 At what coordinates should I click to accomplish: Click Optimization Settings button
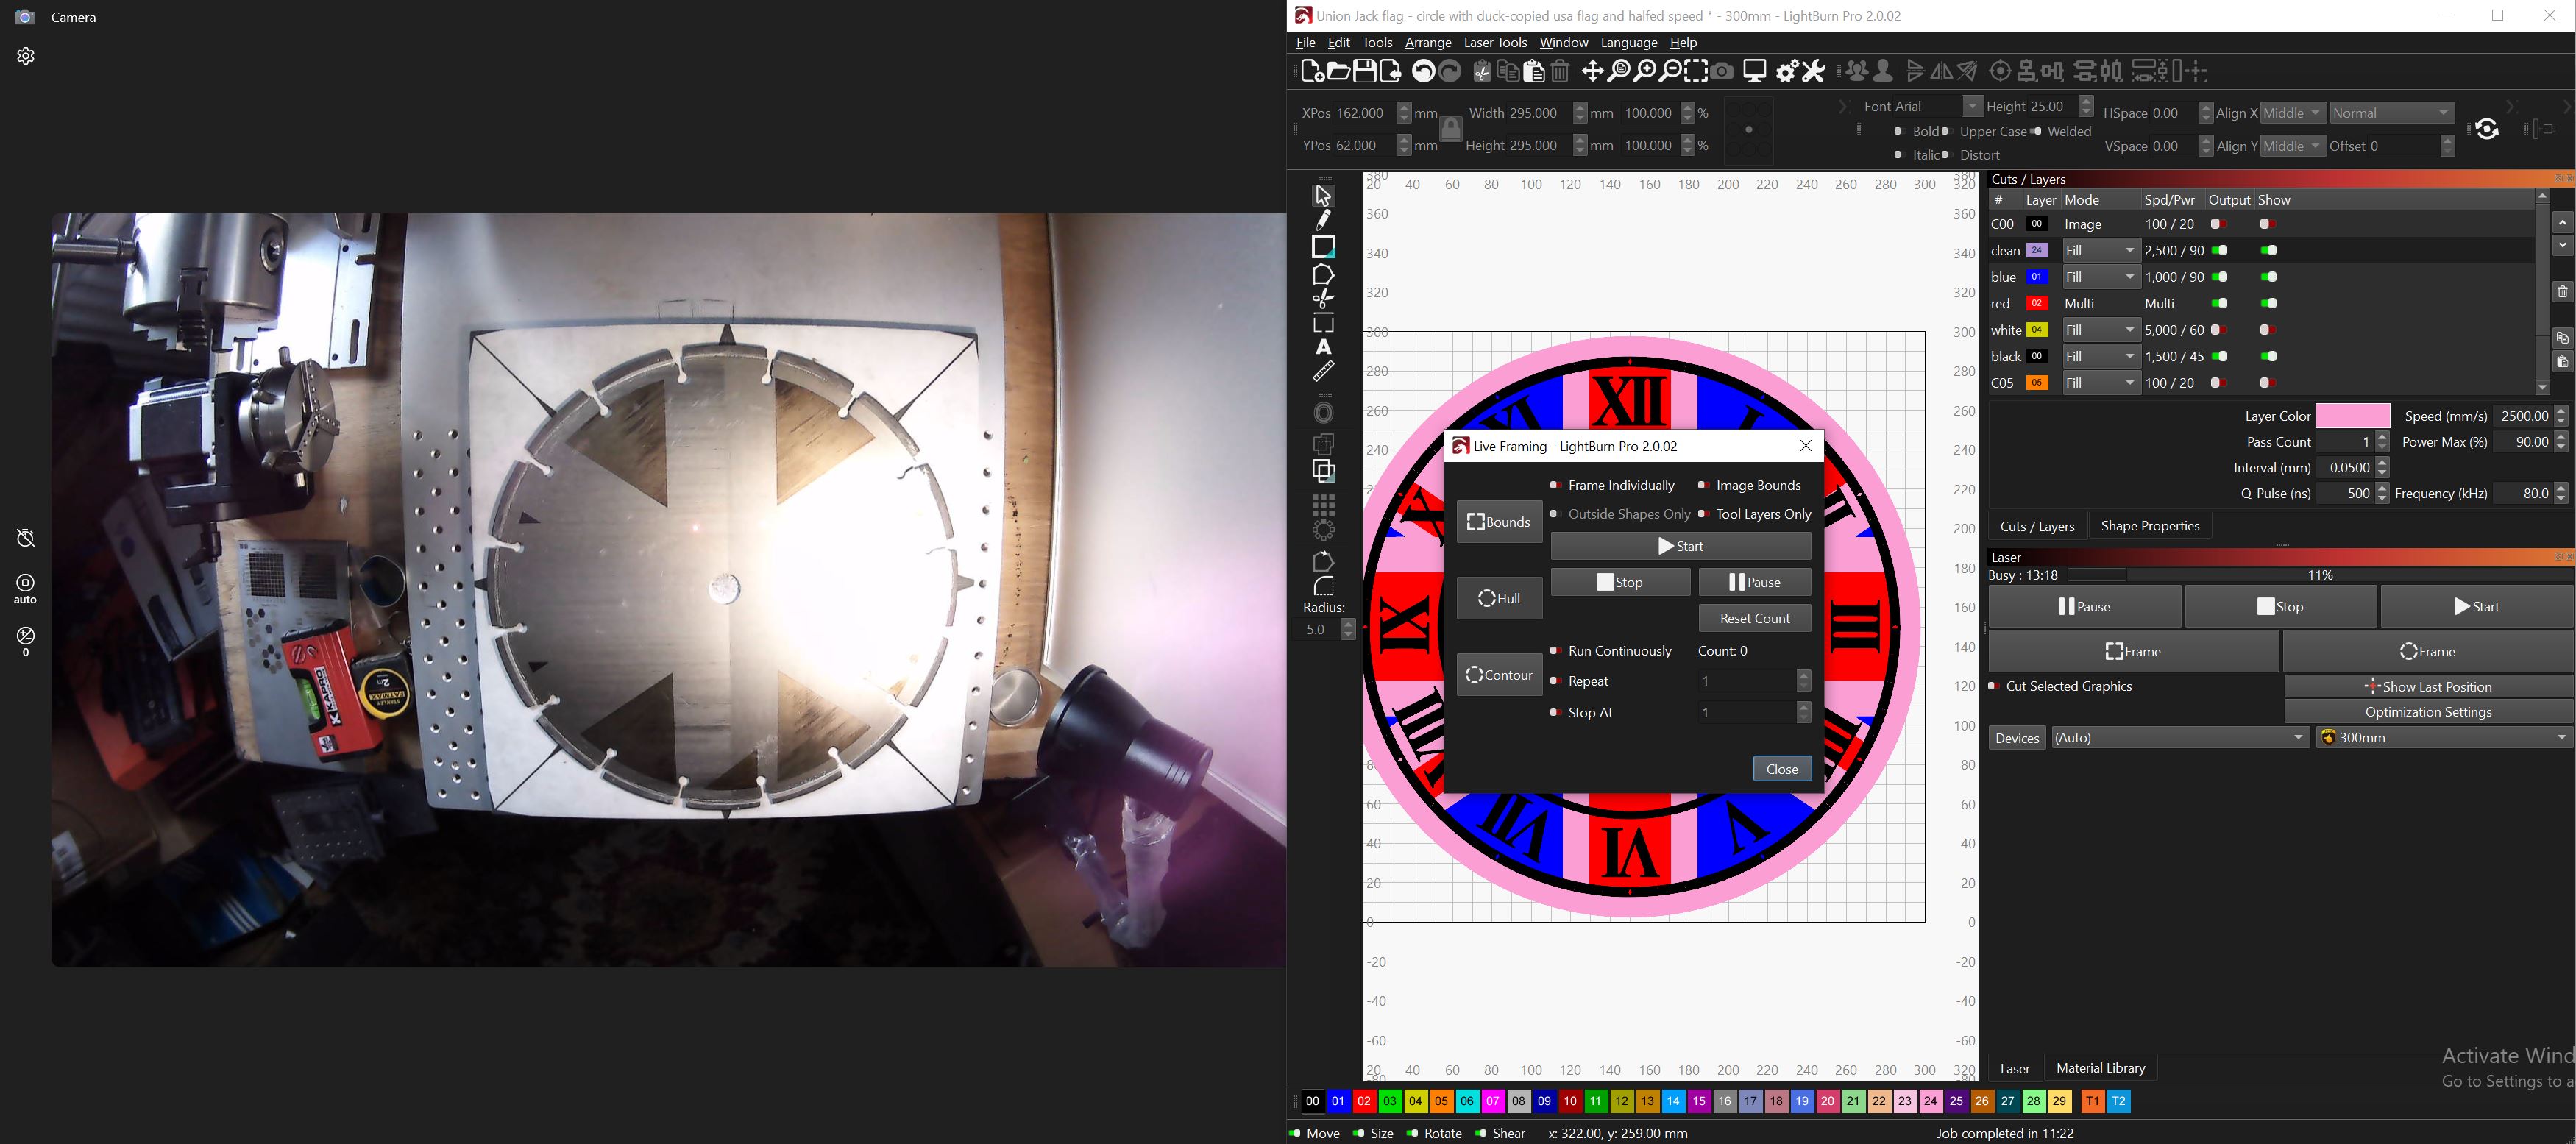(x=2428, y=712)
